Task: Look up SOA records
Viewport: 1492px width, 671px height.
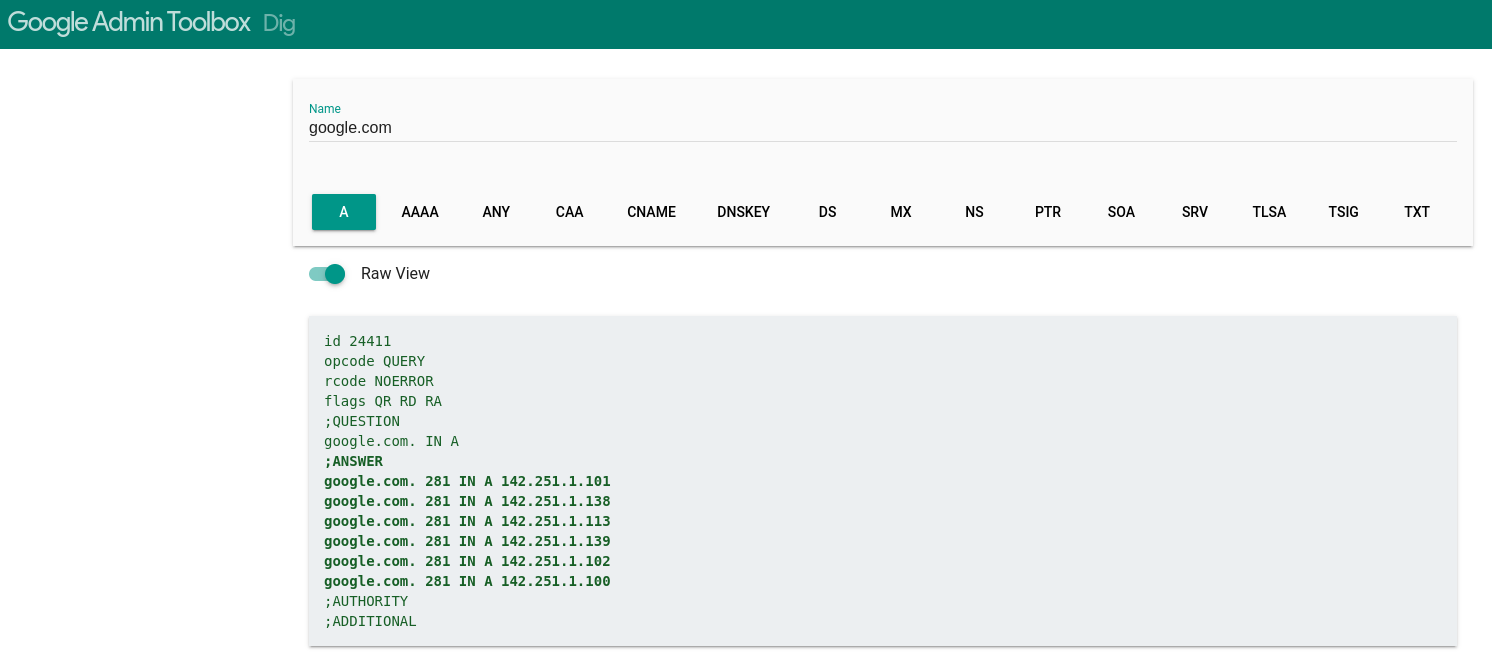Action: [x=1121, y=212]
